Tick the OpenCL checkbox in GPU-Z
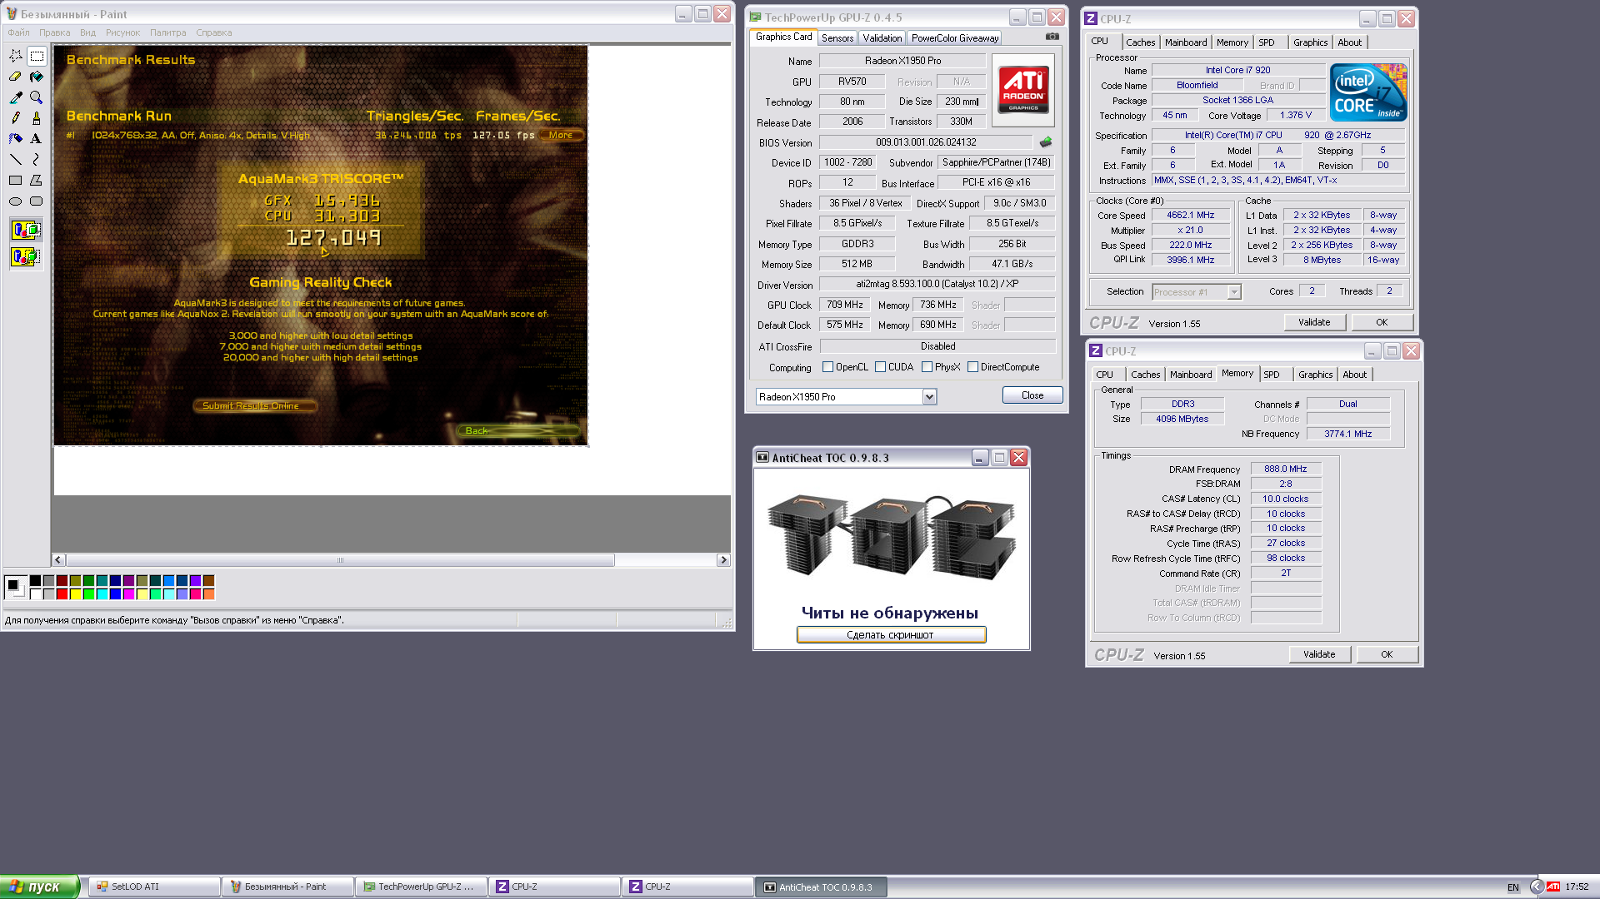Image resolution: width=1600 pixels, height=899 pixels. point(827,367)
